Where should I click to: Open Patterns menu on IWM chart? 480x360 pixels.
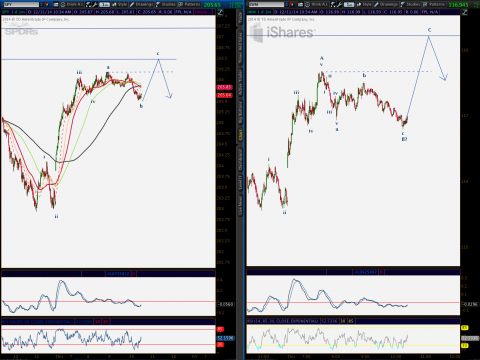pyautogui.click(x=434, y=4)
